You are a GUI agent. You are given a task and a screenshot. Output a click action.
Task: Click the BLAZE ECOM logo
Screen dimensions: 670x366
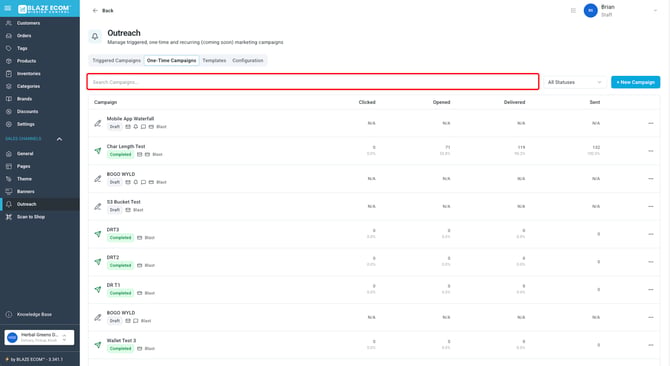tap(44, 9)
